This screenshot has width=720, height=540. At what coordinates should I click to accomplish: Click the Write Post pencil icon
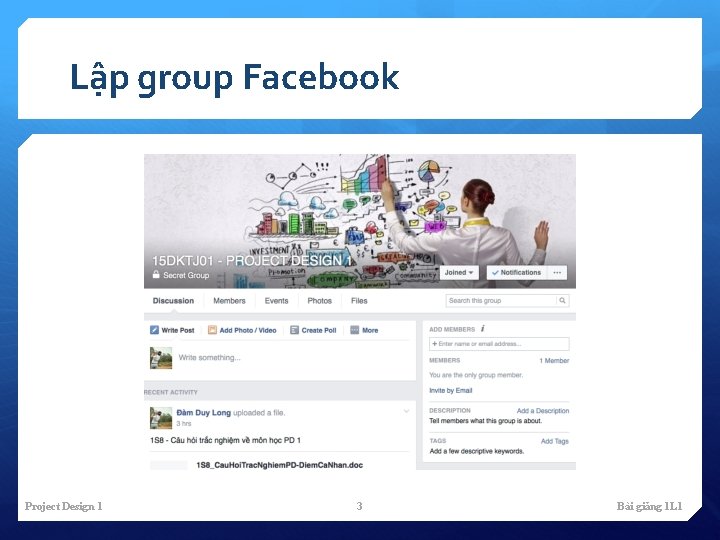click(x=154, y=330)
